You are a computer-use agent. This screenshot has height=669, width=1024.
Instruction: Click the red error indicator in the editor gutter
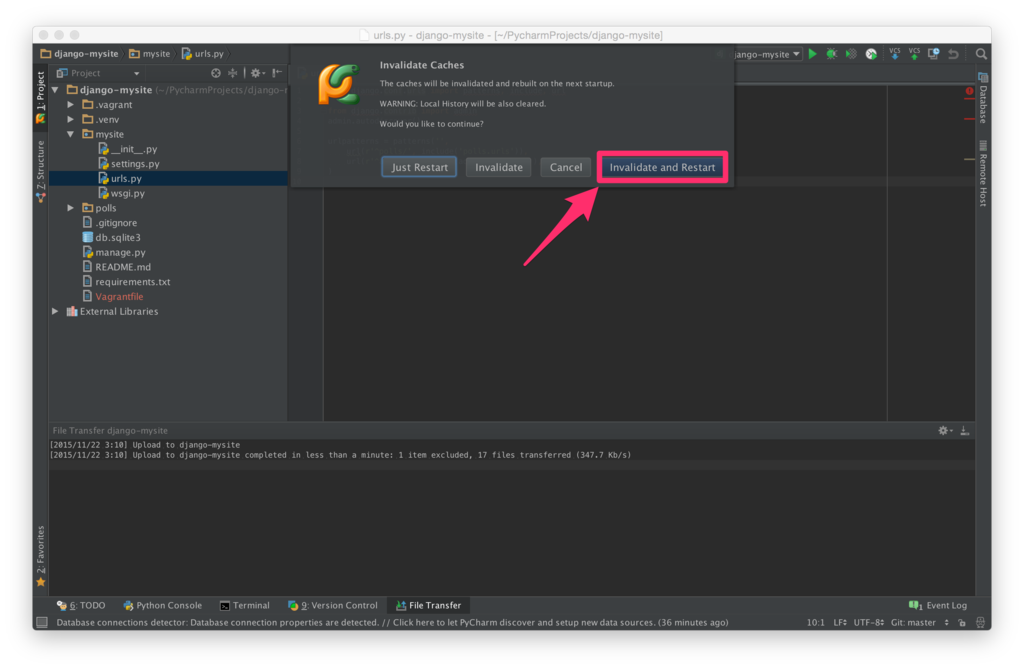point(969,91)
